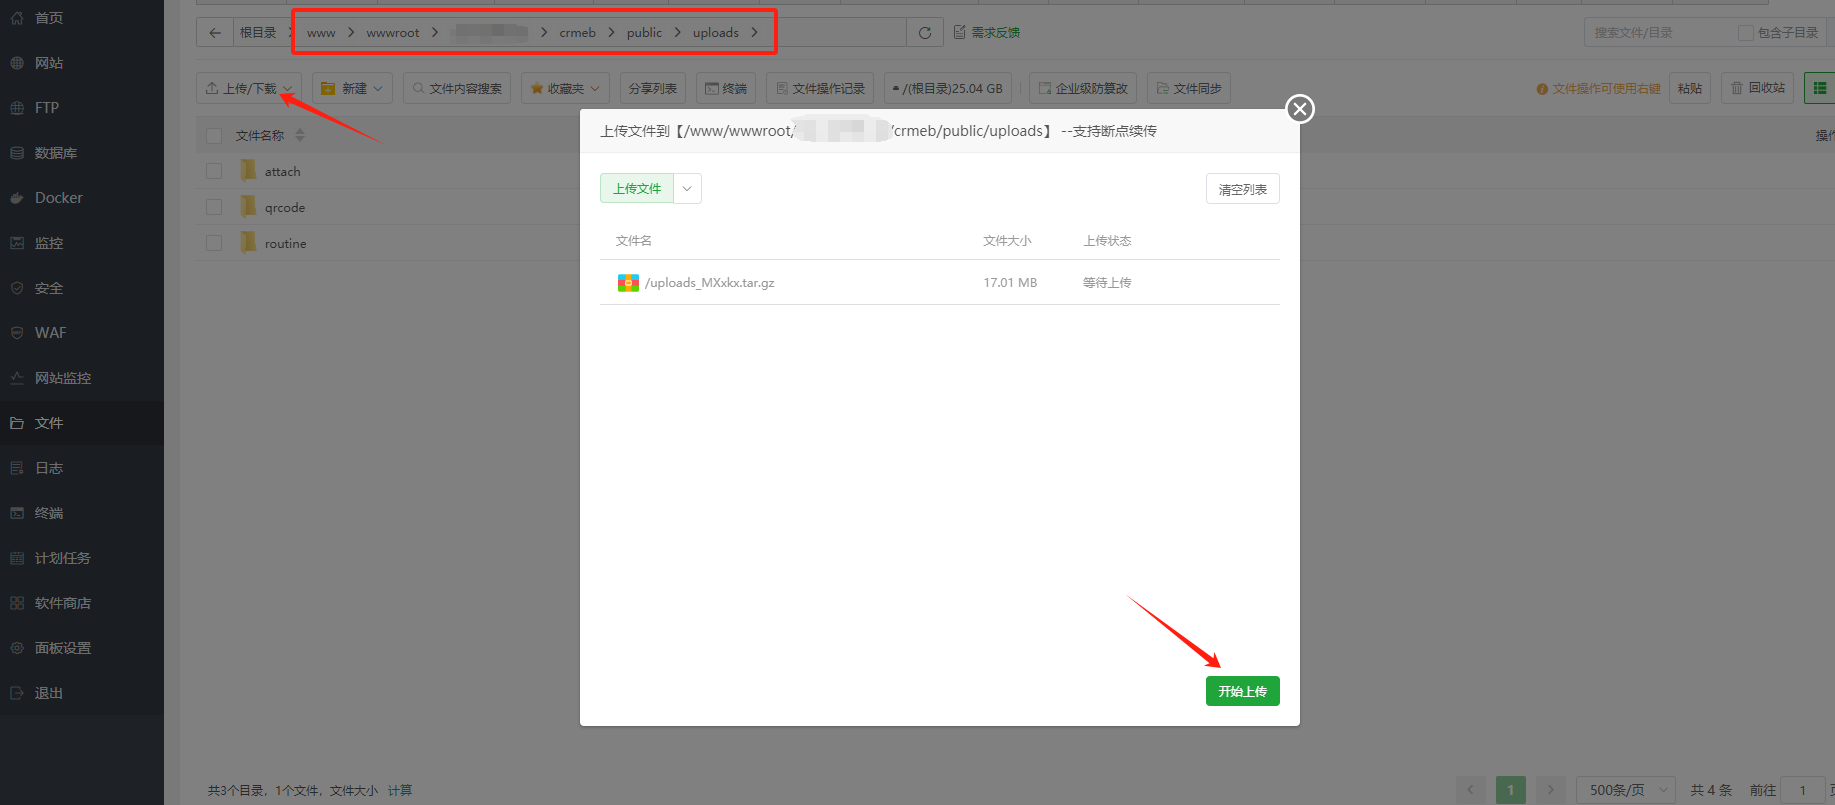Click the back arrow in path bar

215,33
